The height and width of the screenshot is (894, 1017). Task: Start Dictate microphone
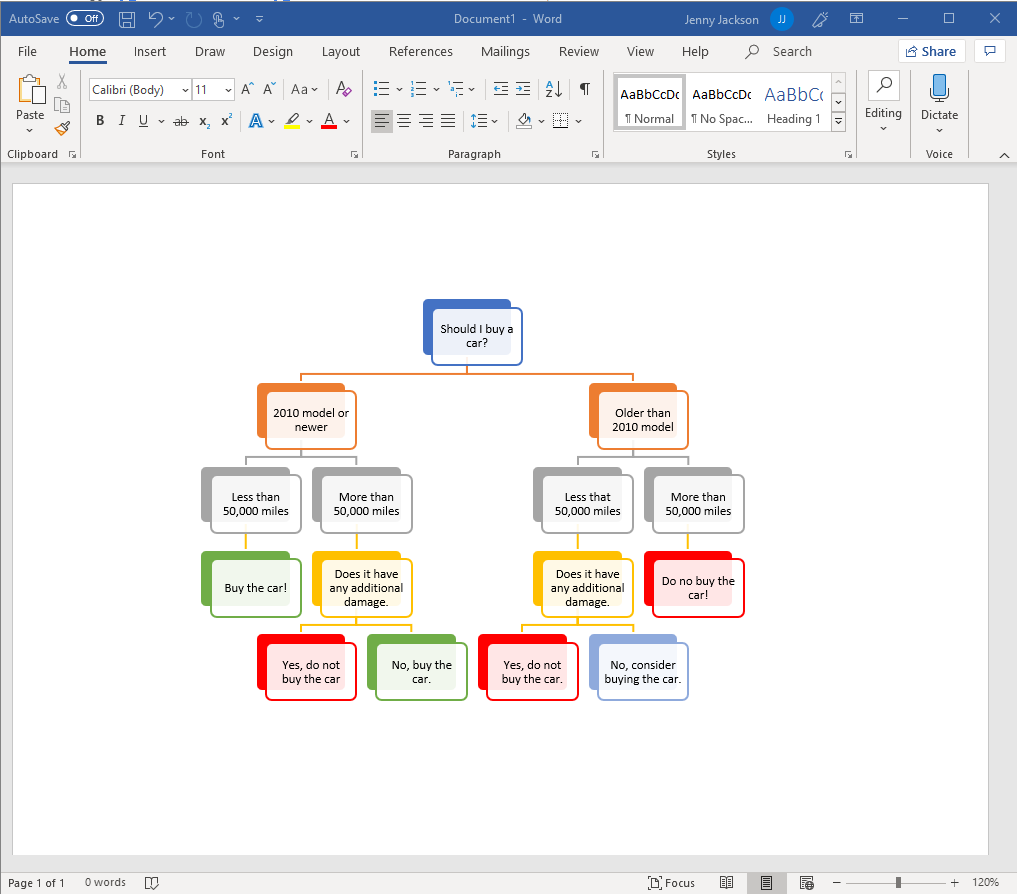tap(939, 90)
